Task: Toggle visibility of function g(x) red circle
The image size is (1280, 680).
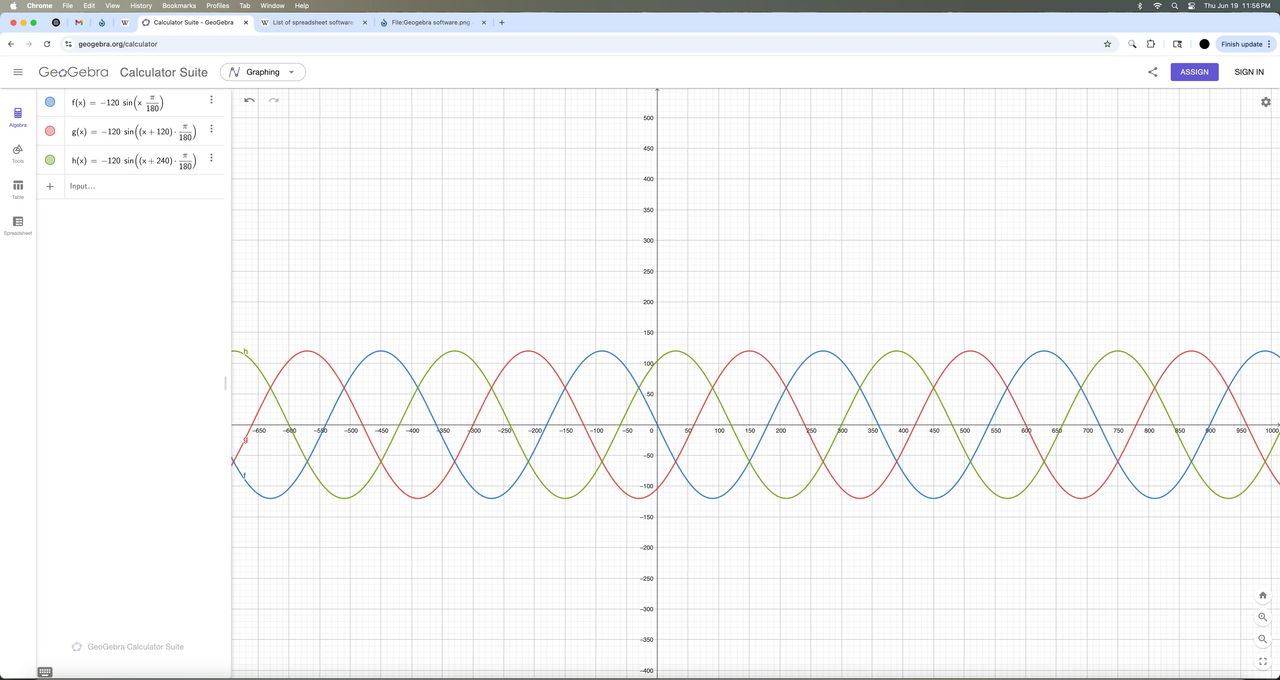Action: click(50, 131)
